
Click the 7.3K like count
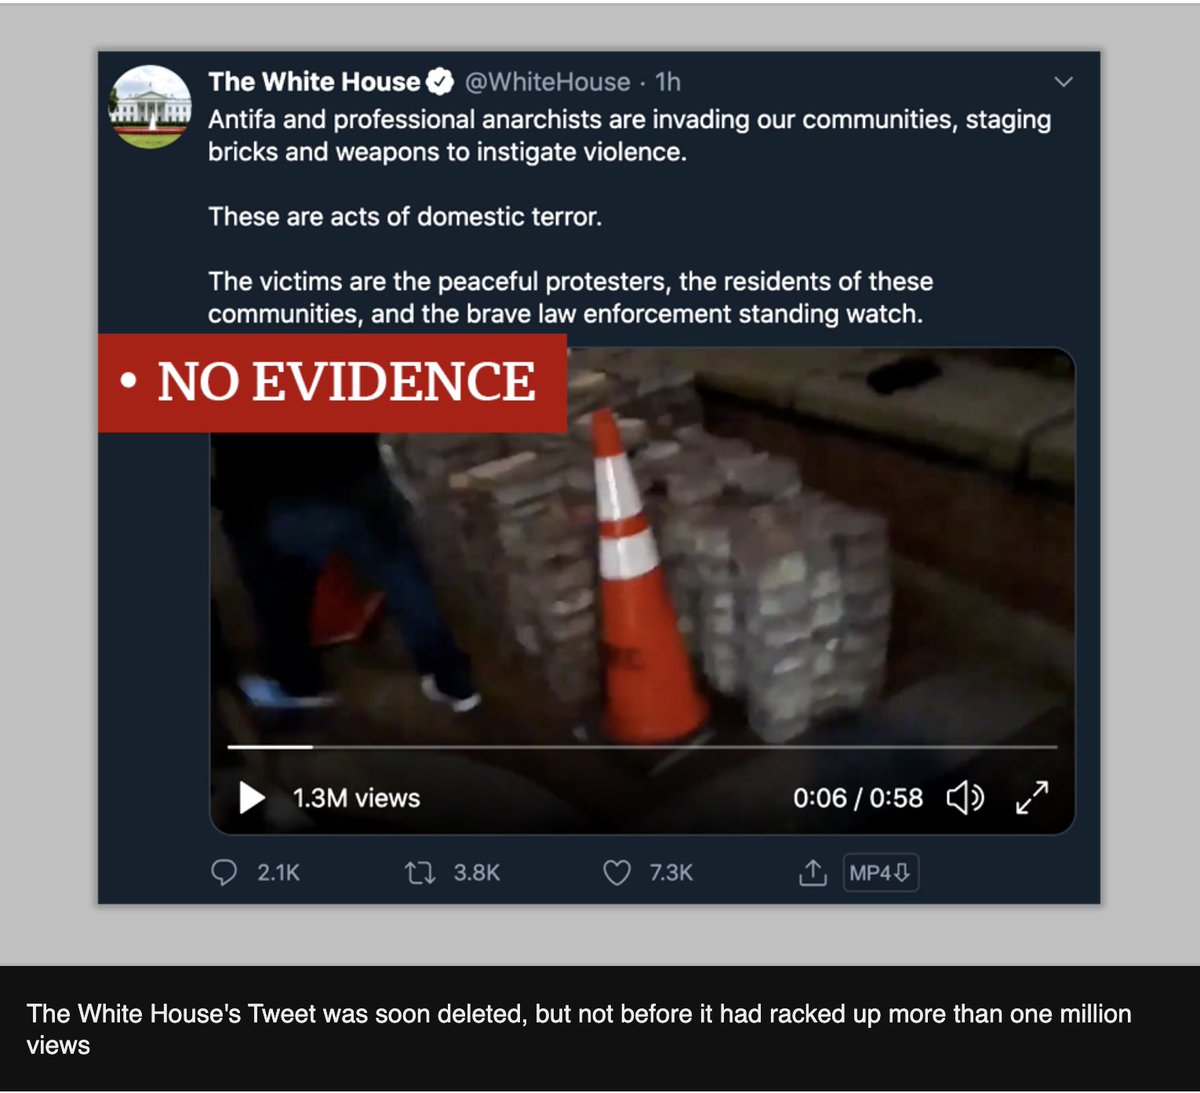[671, 873]
